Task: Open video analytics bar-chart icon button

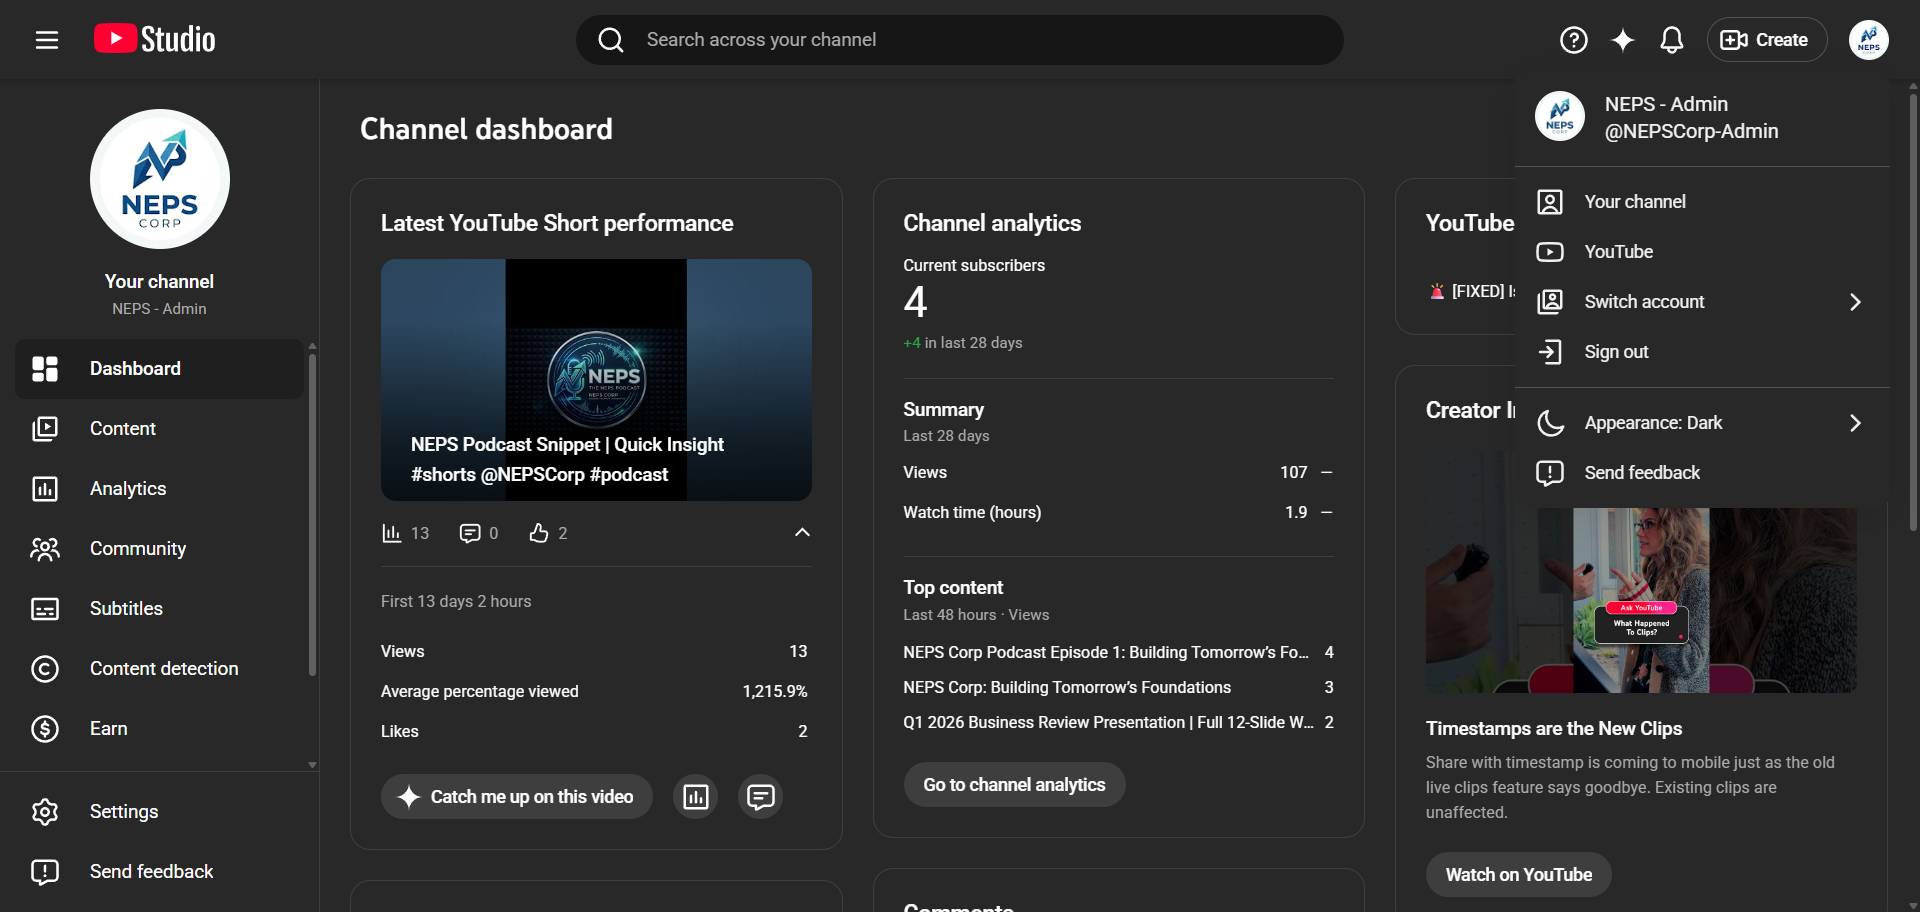Action: click(x=696, y=797)
